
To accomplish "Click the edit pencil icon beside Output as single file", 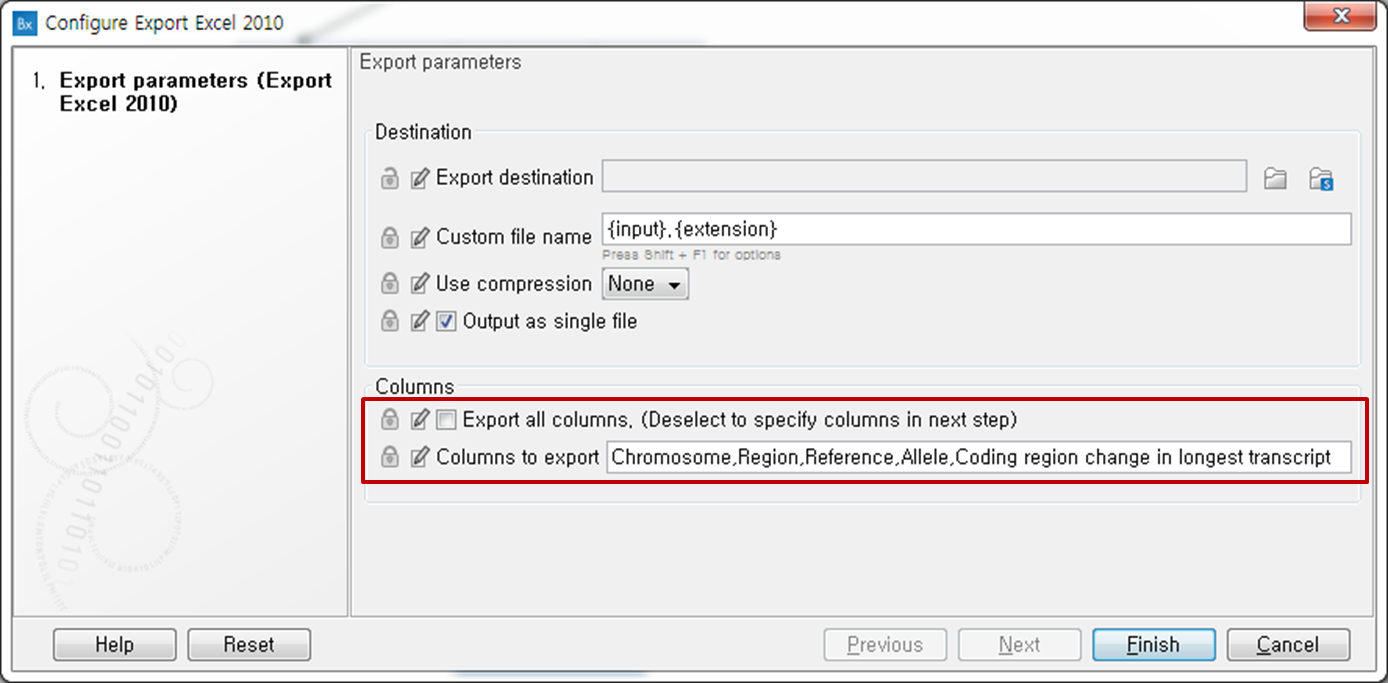I will (x=420, y=322).
